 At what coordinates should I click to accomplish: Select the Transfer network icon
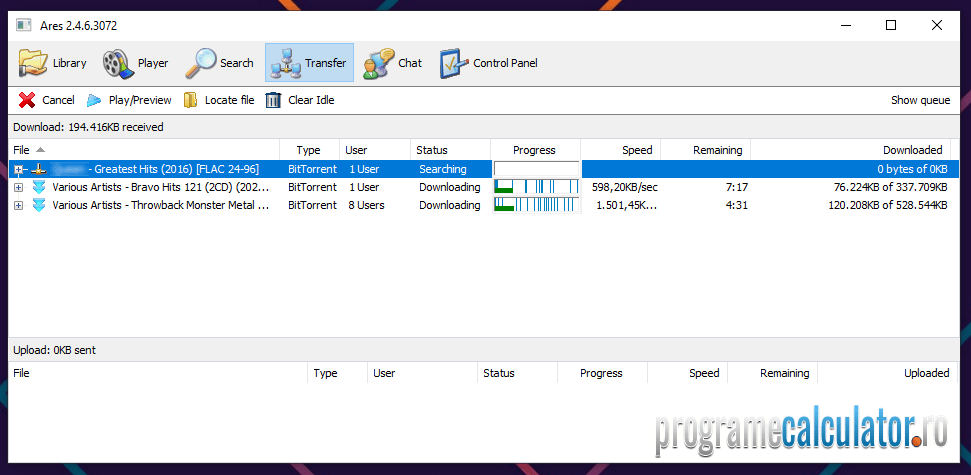click(x=285, y=63)
